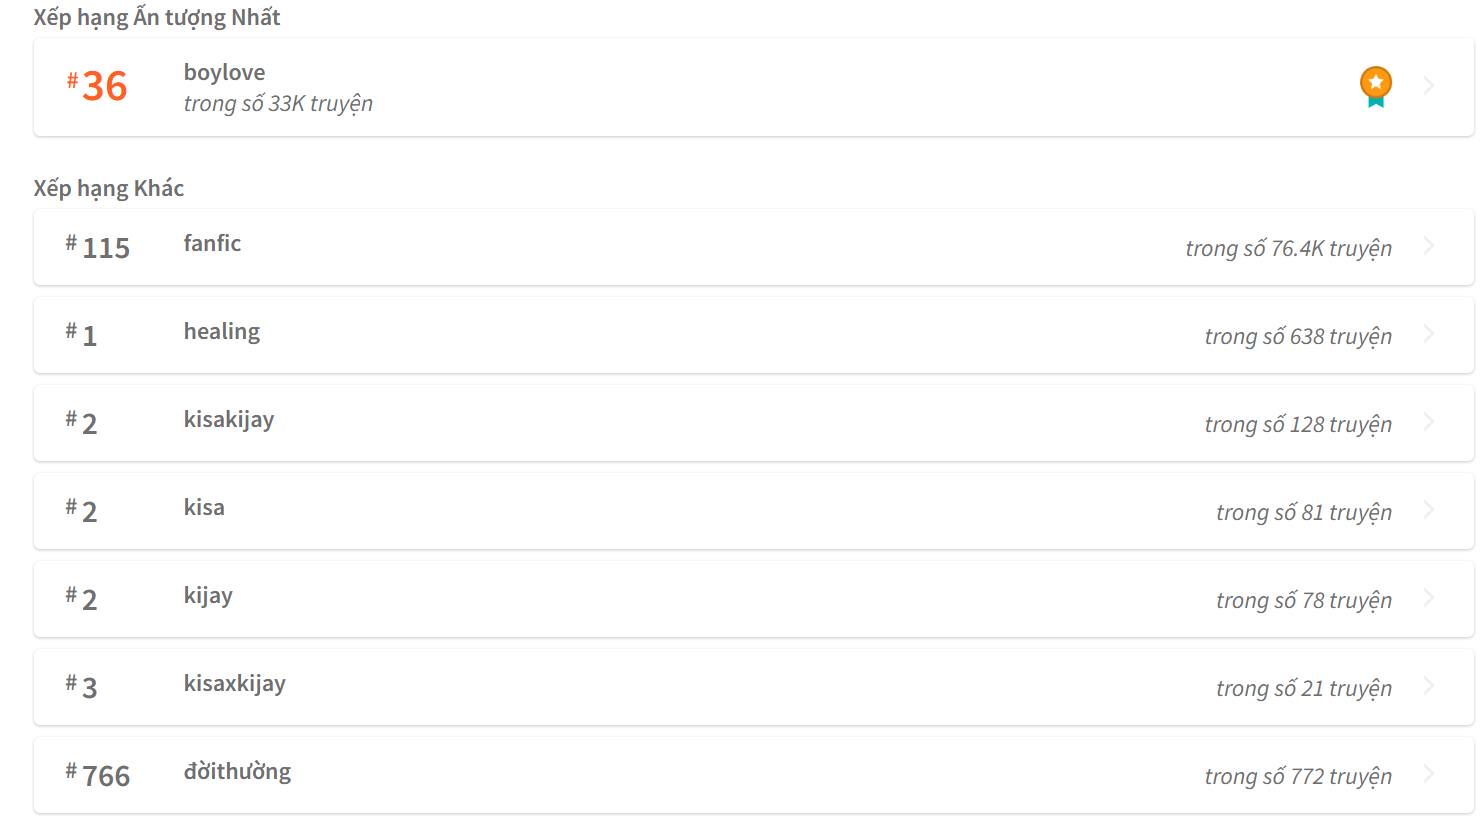Image resolution: width=1483 pixels, height=826 pixels.
Task: Choose the kisaxkijay tag
Action: click(x=234, y=684)
